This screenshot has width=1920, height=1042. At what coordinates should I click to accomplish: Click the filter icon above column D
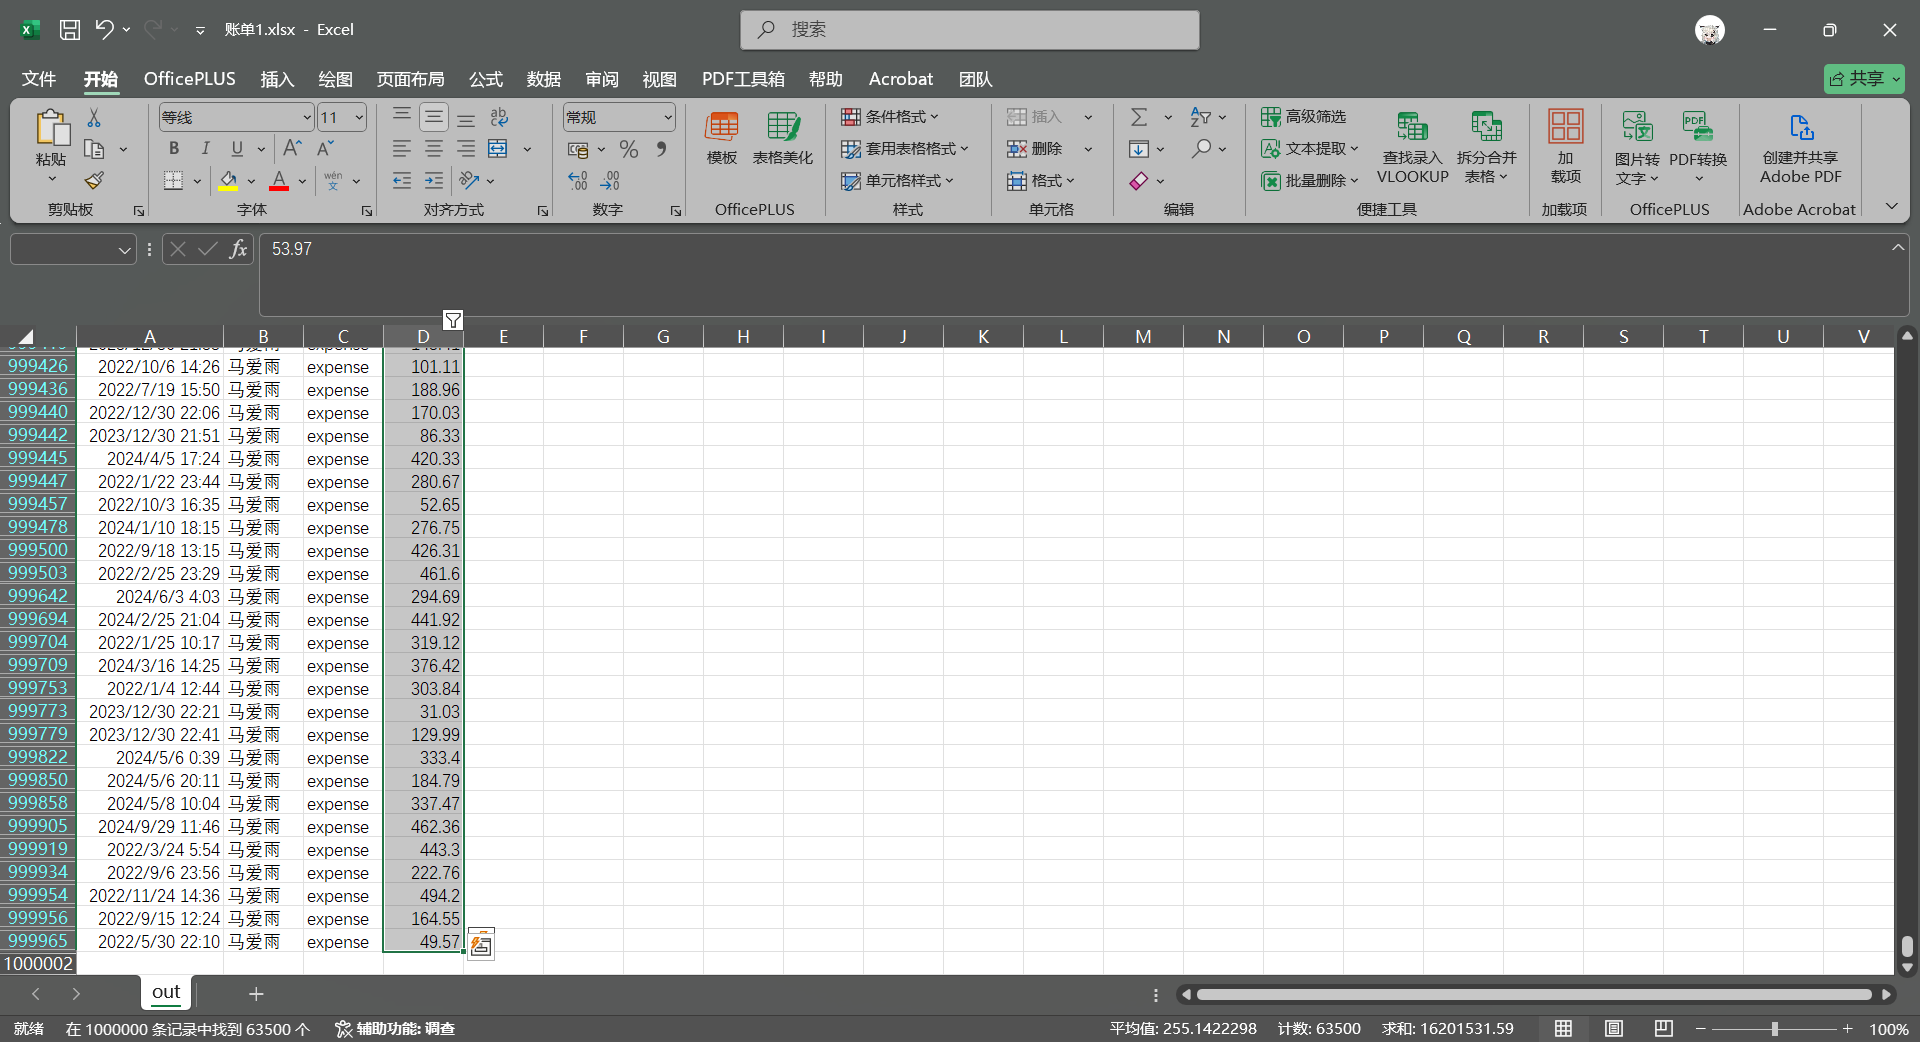(x=453, y=320)
